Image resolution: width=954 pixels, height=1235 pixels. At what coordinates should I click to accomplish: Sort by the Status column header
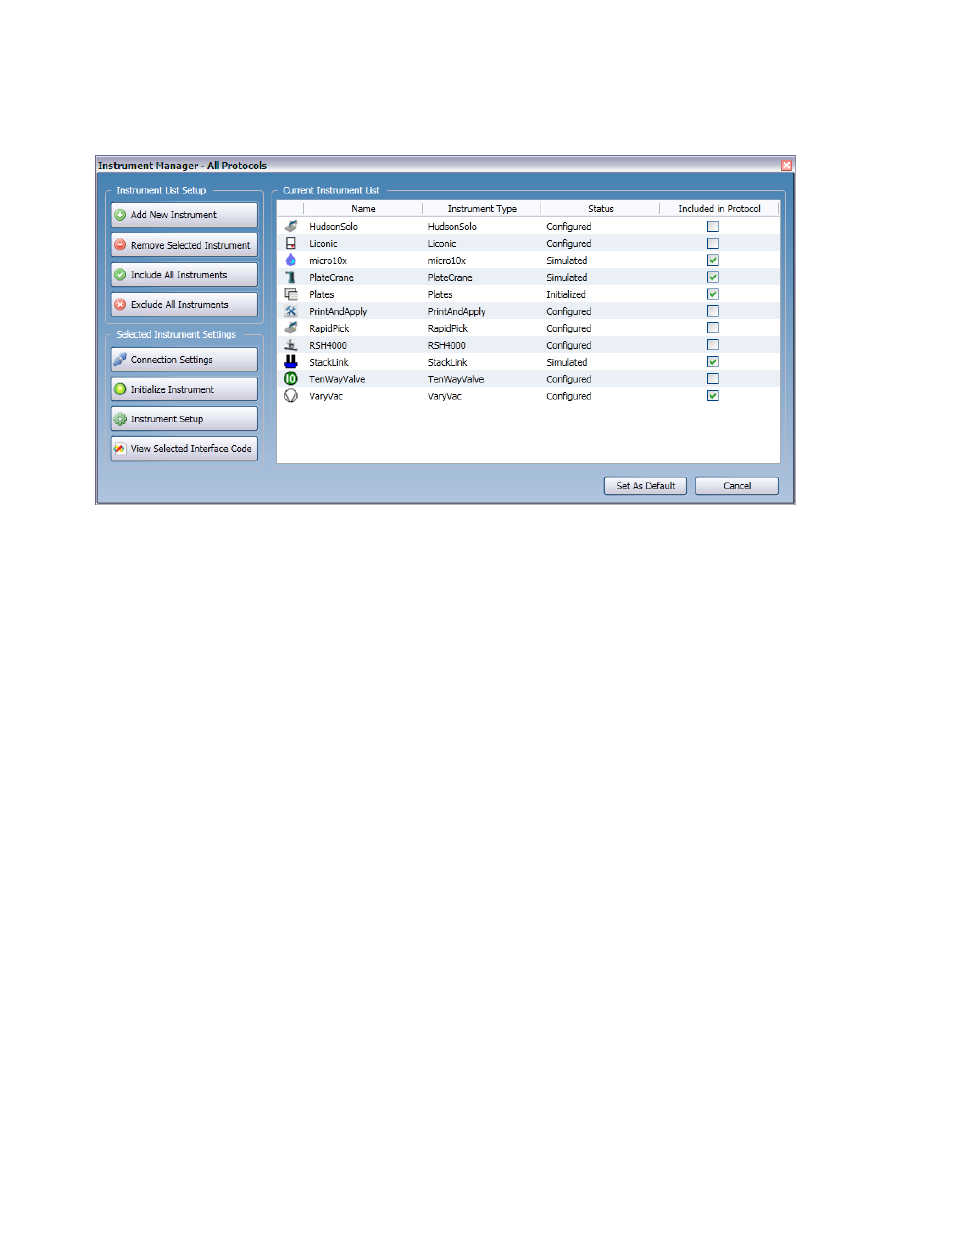(600, 209)
